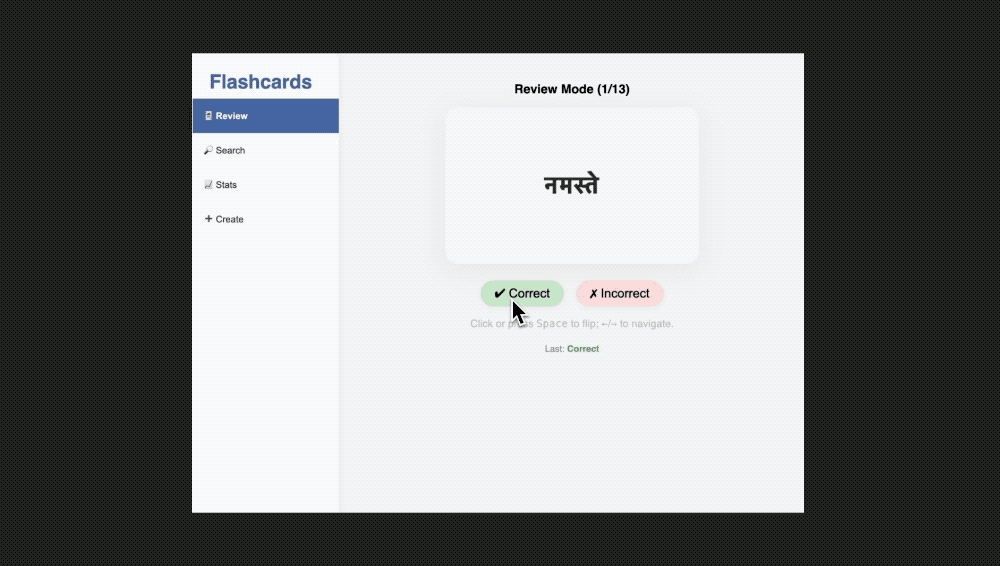Click the Stats chart icon
Viewport: 1000px width, 566px height.
[208, 185]
